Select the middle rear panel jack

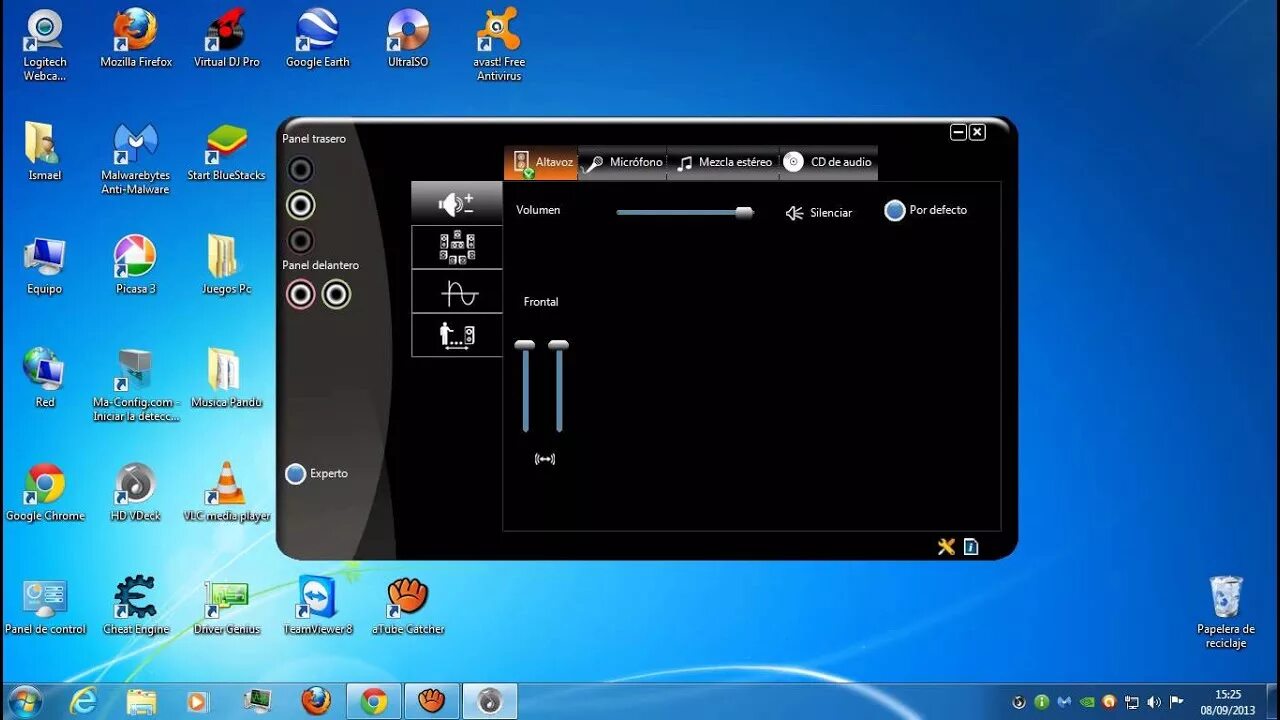click(x=300, y=205)
